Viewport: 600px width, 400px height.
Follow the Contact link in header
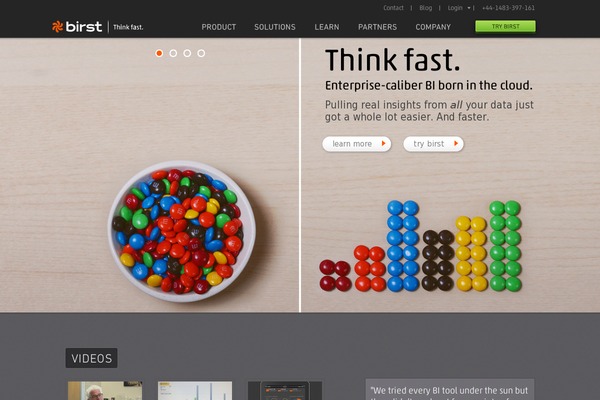tap(393, 8)
